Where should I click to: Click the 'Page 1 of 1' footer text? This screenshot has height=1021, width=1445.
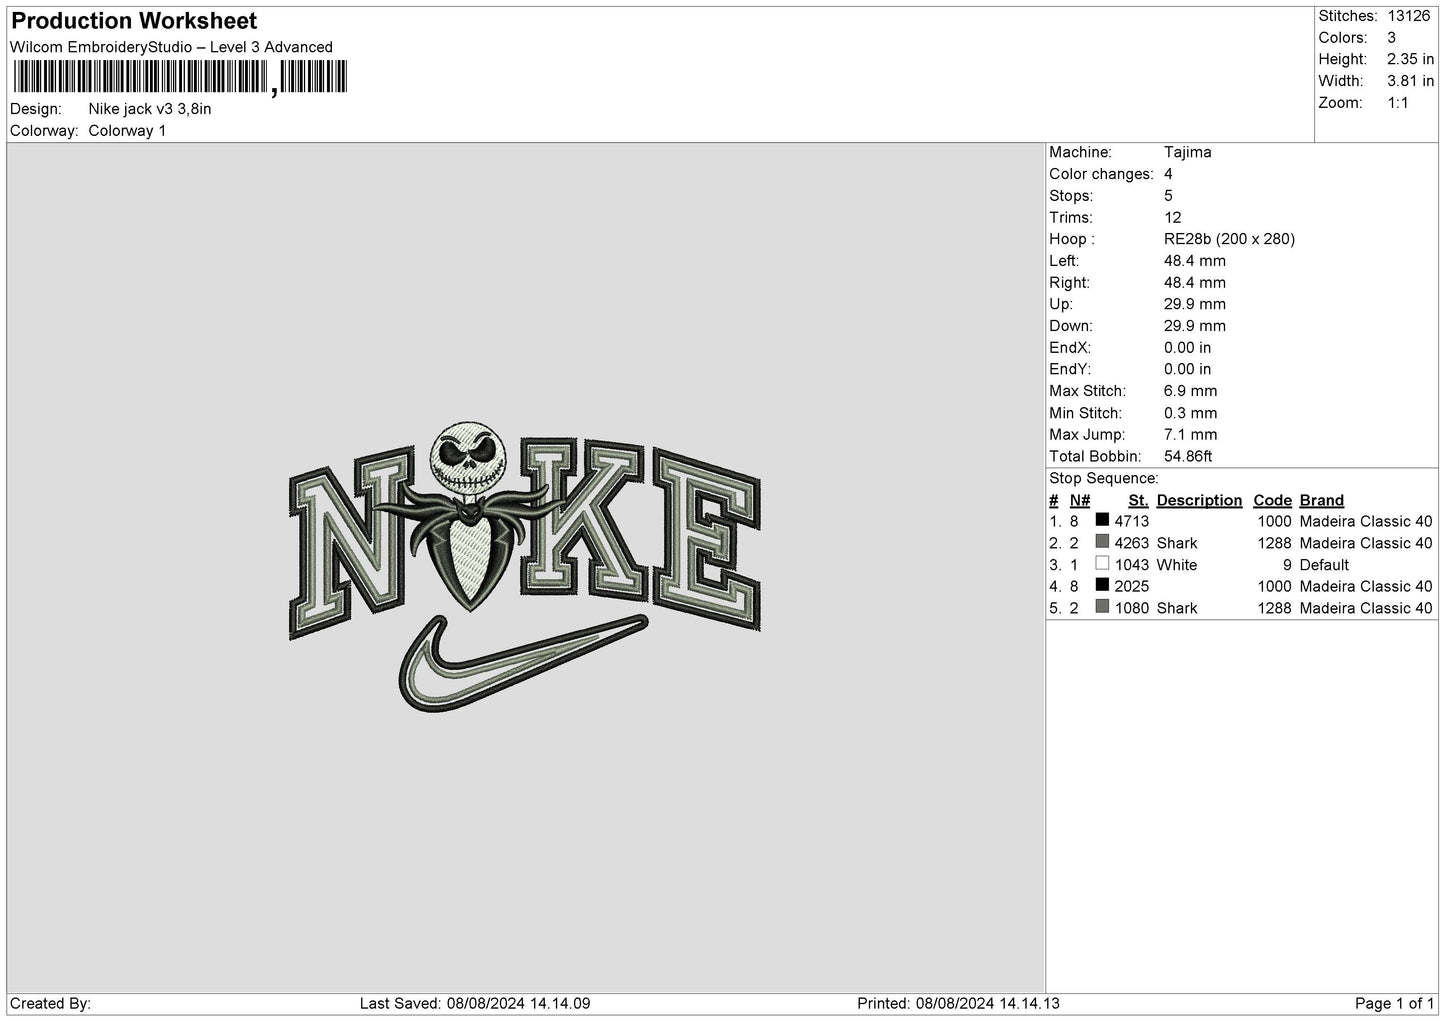coord(1394,1003)
